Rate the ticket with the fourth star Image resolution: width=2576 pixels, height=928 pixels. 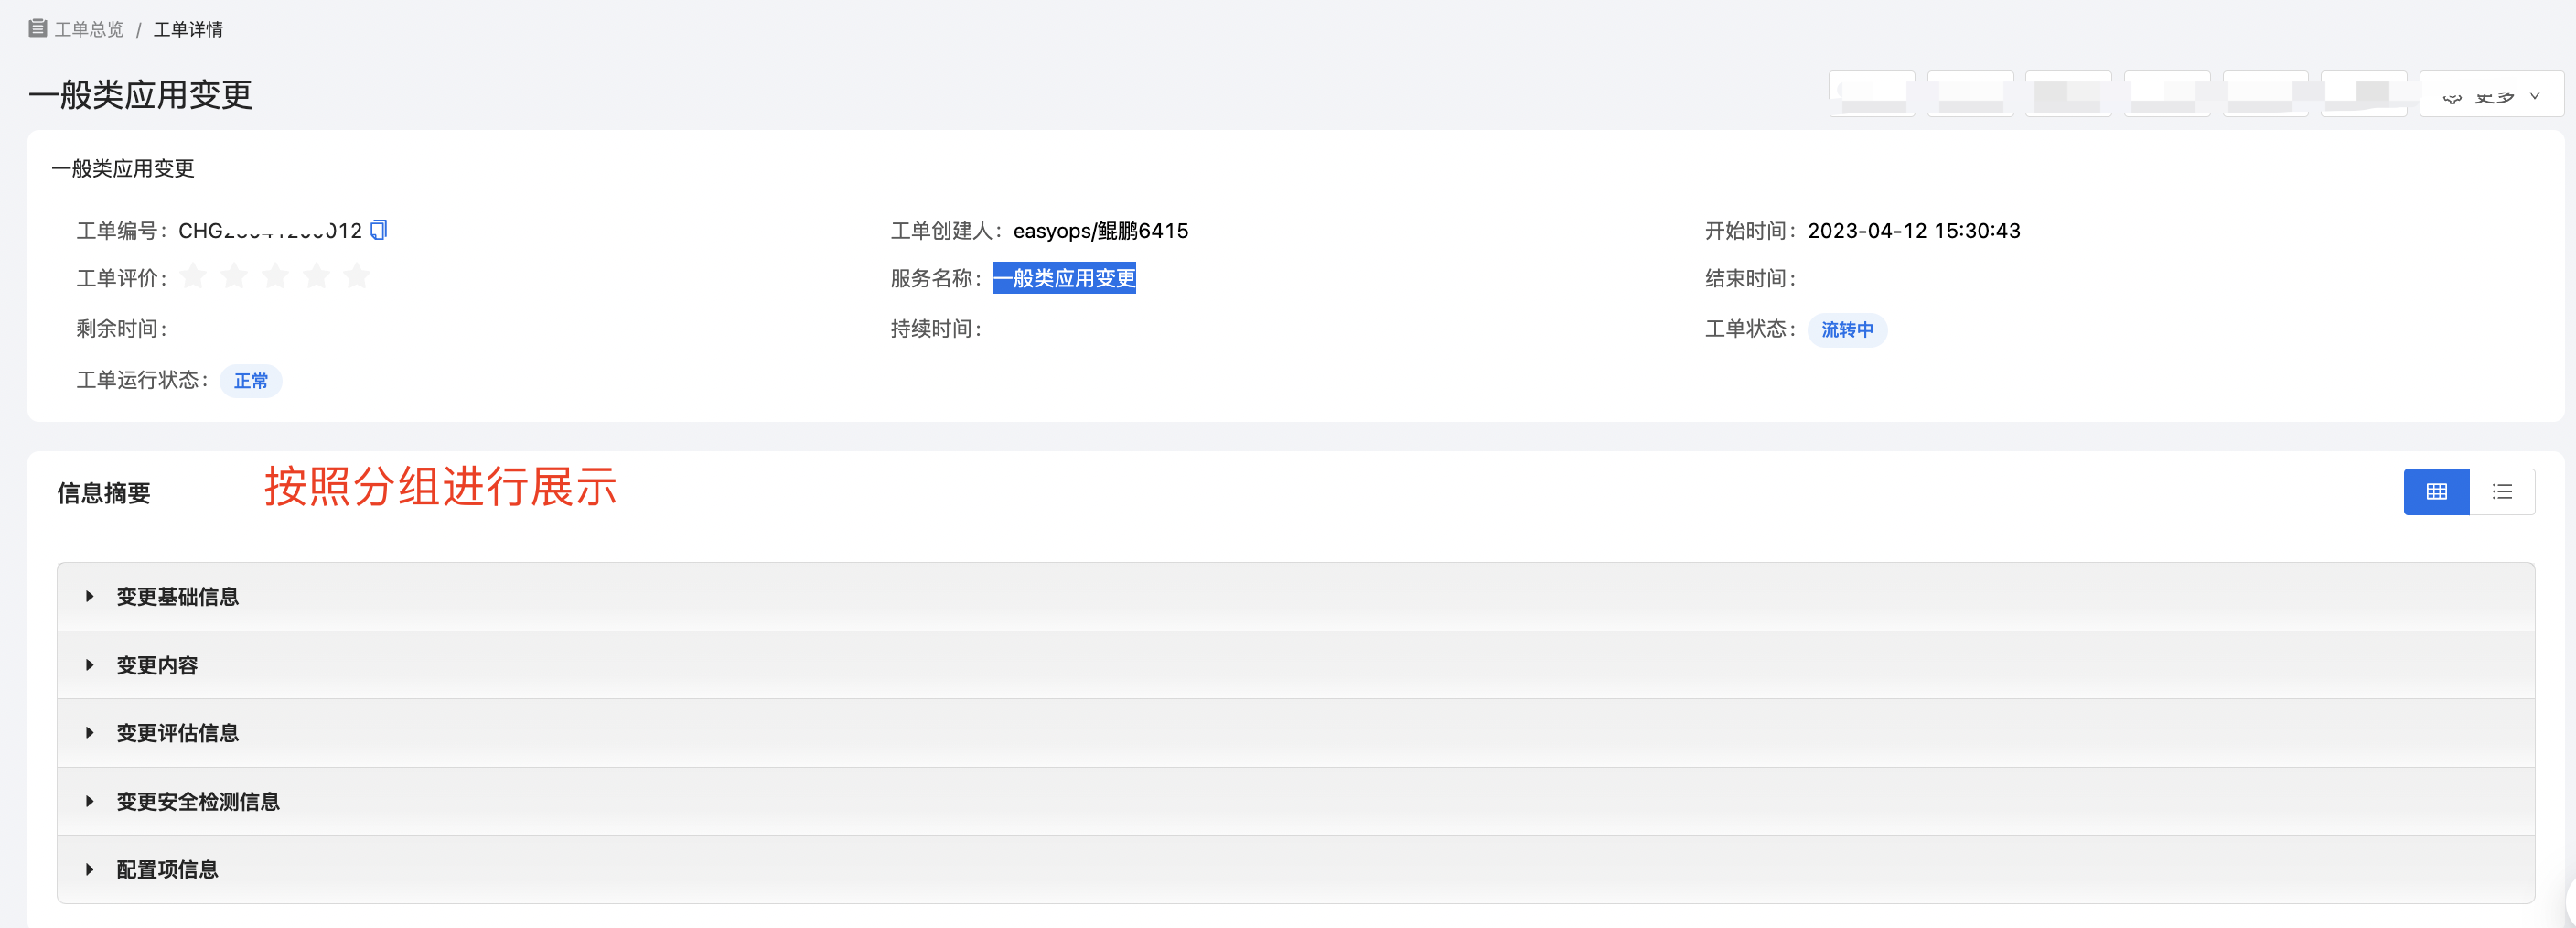[316, 276]
